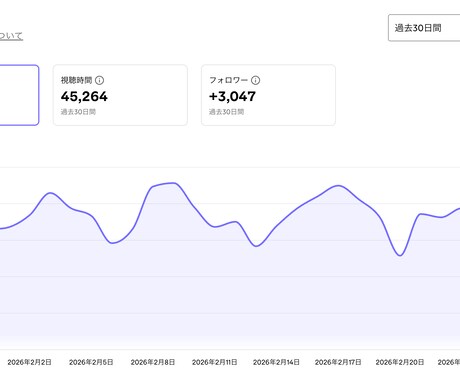Image resolution: width=460 pixels, height=380 pixels.
Task: Click the 2026年2月20日 axis label
Action: pos(400,362)
